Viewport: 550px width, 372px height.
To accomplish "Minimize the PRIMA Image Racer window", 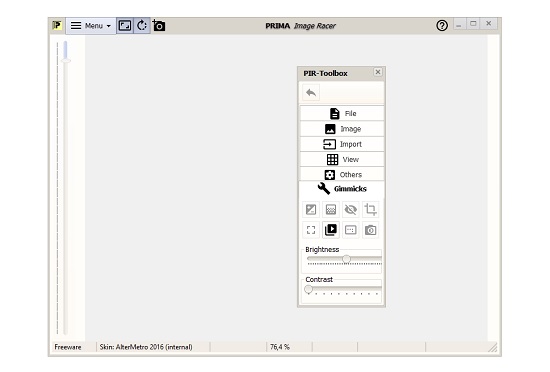I will pyautogui.click(x=458, y=25).
